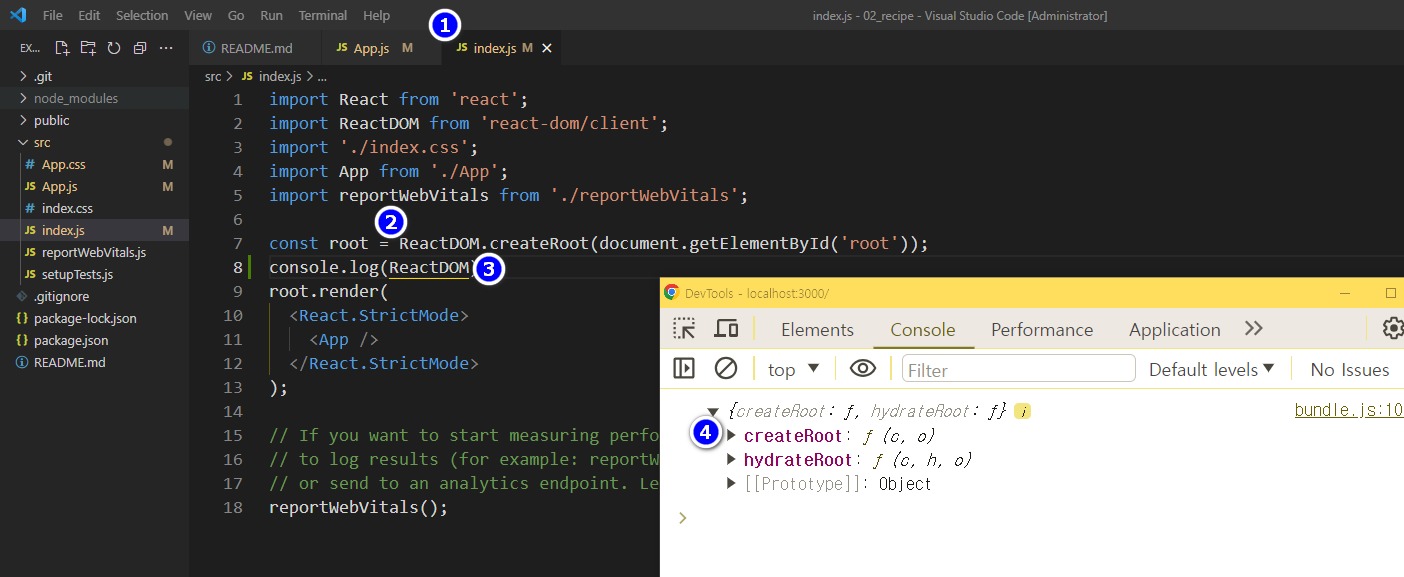Click the VS Code logo icon
Screen dimensions: 1404x577
point(17,15)
